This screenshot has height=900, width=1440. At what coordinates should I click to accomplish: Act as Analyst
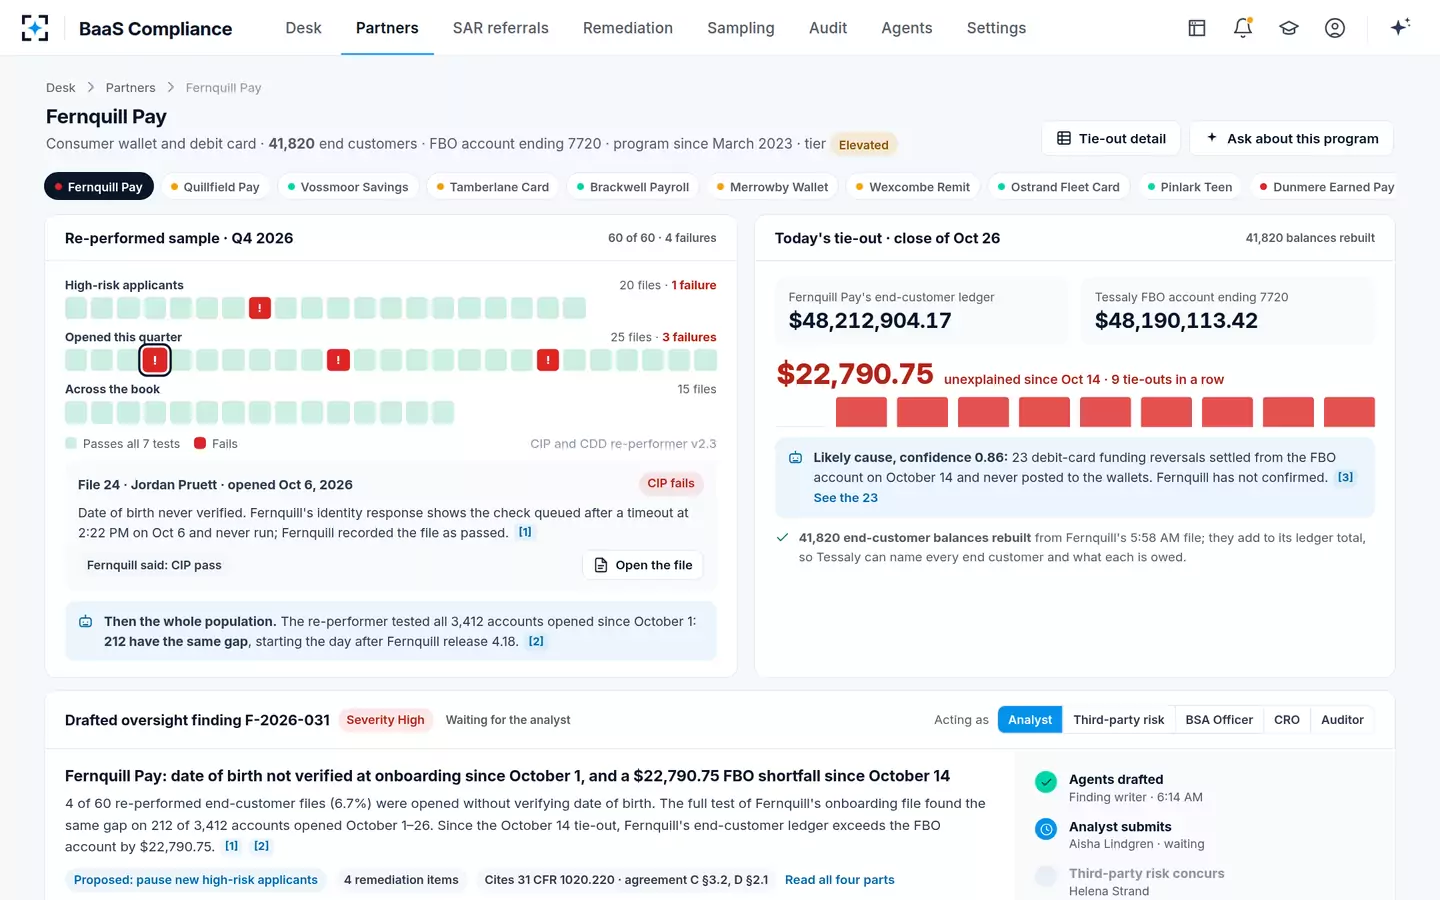tap(1030, 720)
